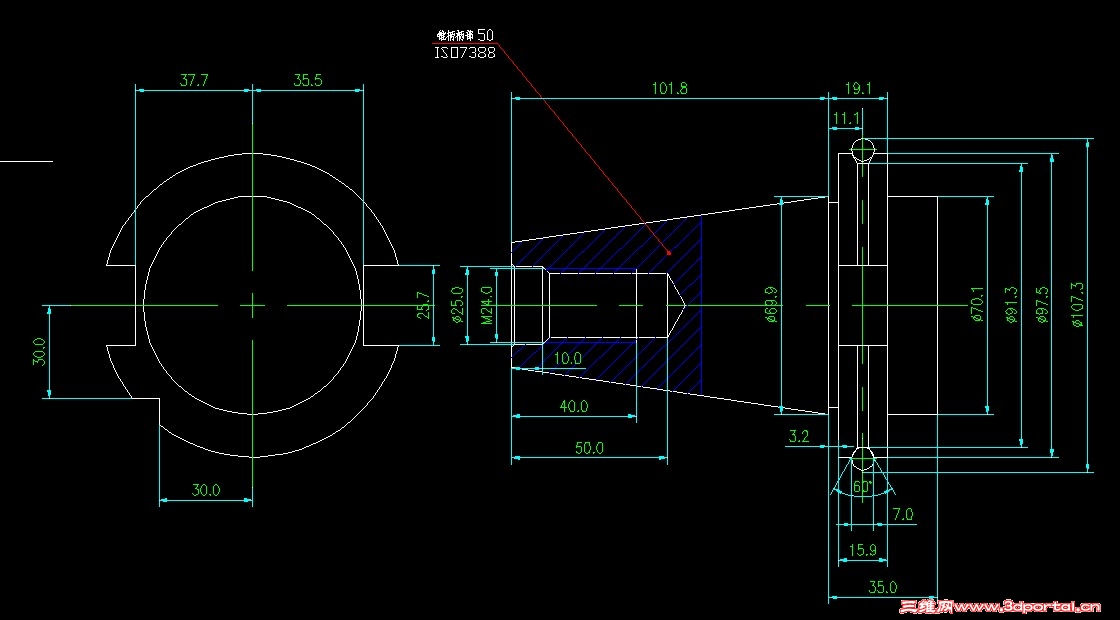Viewport: 1120px width, 620px height.
Task: Select the ø107.3 diameter dimension
Action: pyautogui.click(x=1078, y=305)
